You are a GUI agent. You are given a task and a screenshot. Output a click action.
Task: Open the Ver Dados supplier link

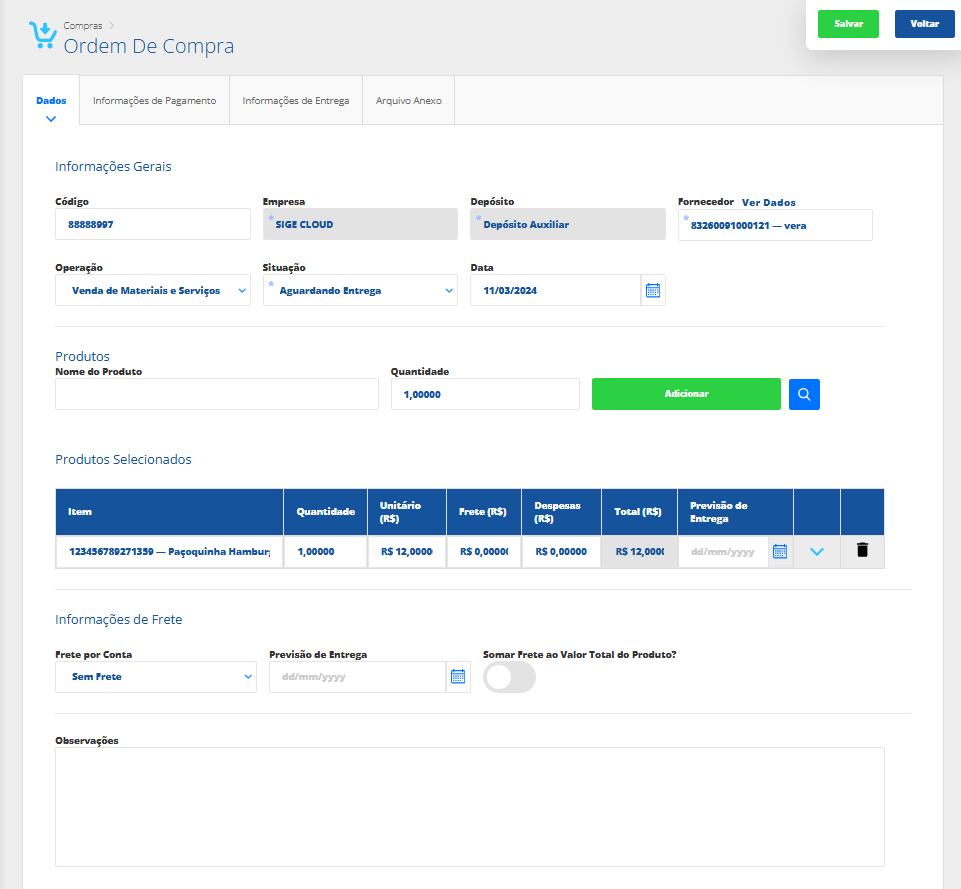point(768,202)
